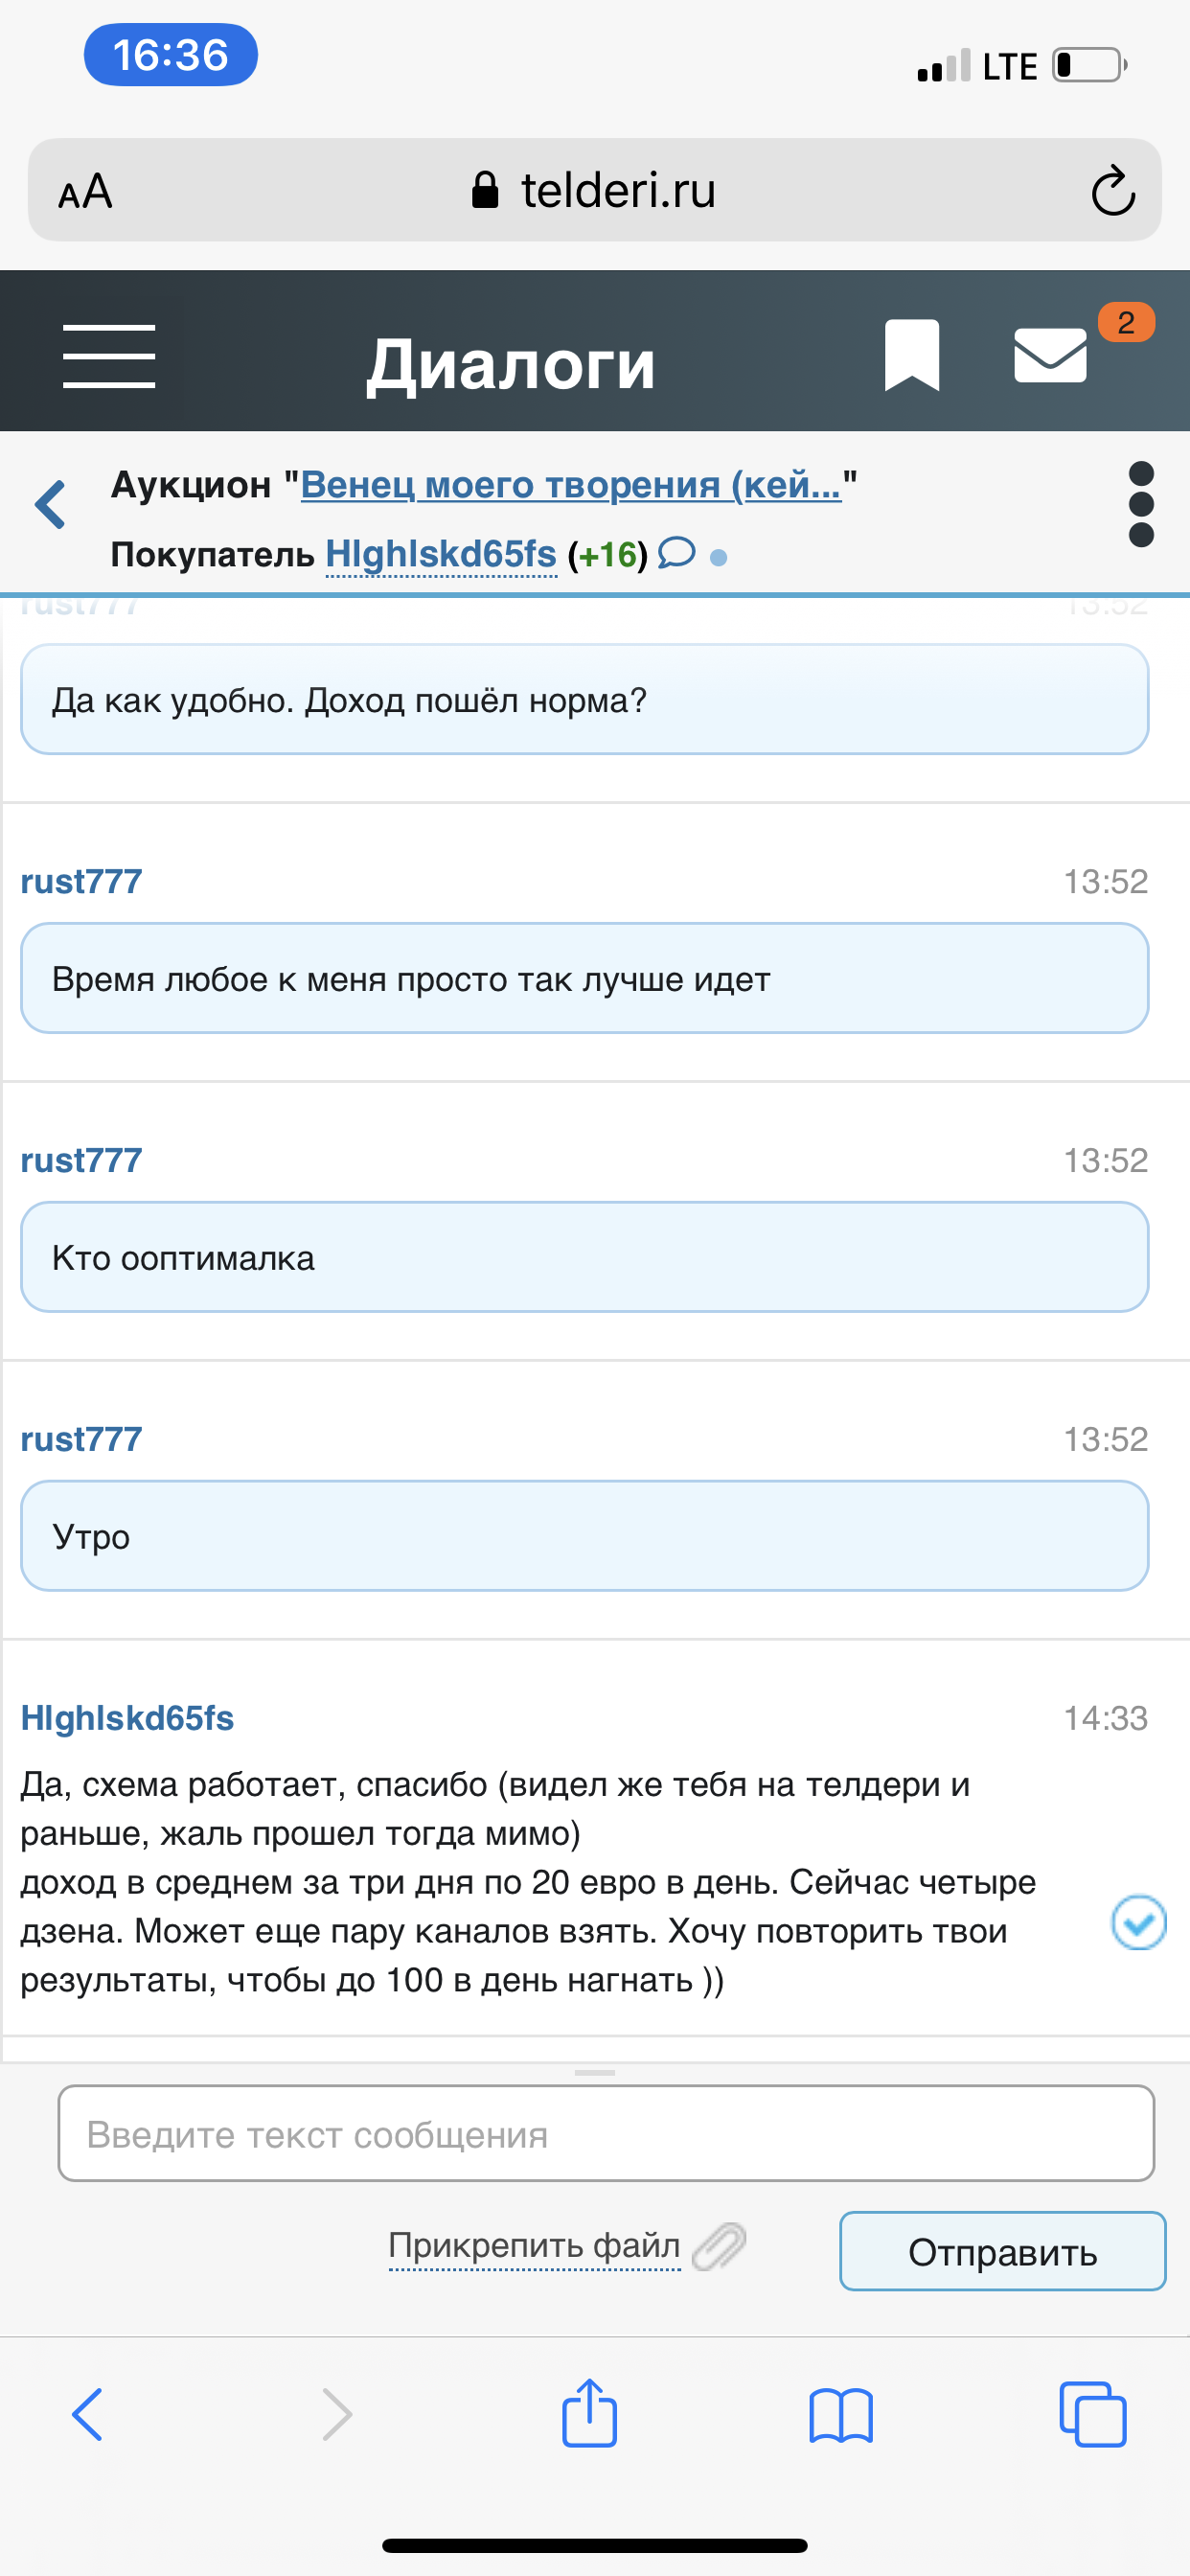Open the bookmarks flag icon

(911, 355)
